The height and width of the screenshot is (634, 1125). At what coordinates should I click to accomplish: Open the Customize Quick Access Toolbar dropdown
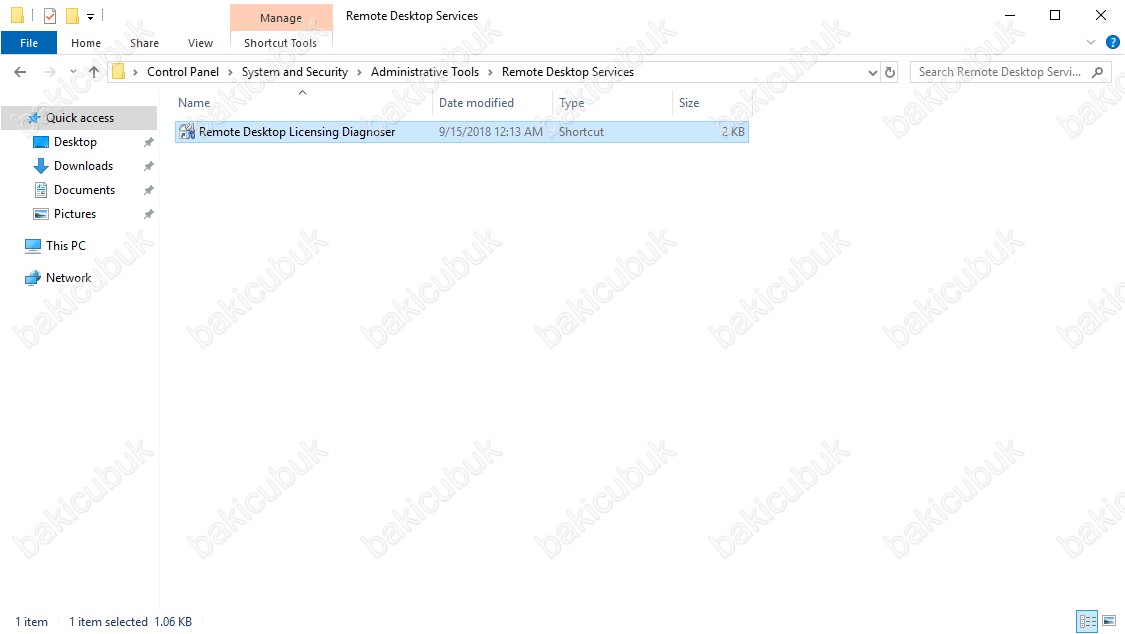click(90, 16)
